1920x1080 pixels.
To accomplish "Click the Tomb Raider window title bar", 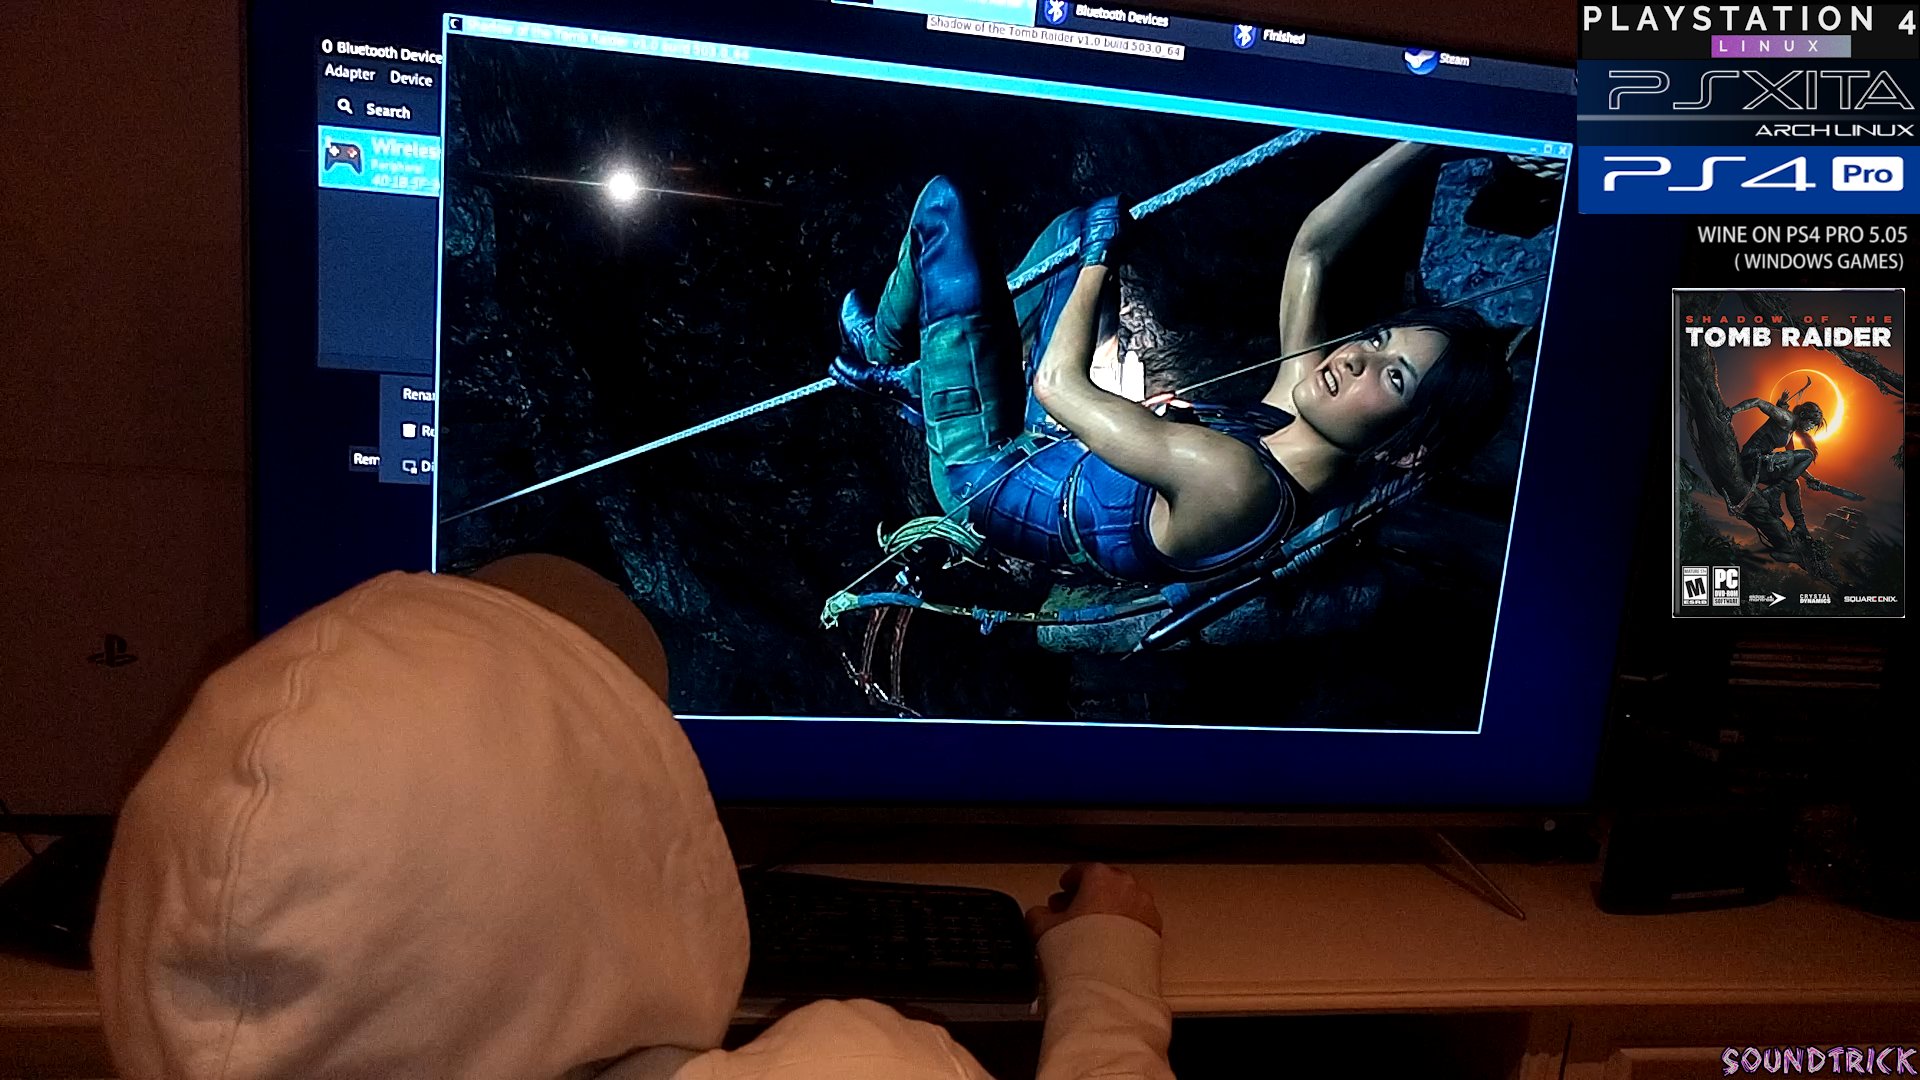I will pyautogui.click(x=1000, y=80).
